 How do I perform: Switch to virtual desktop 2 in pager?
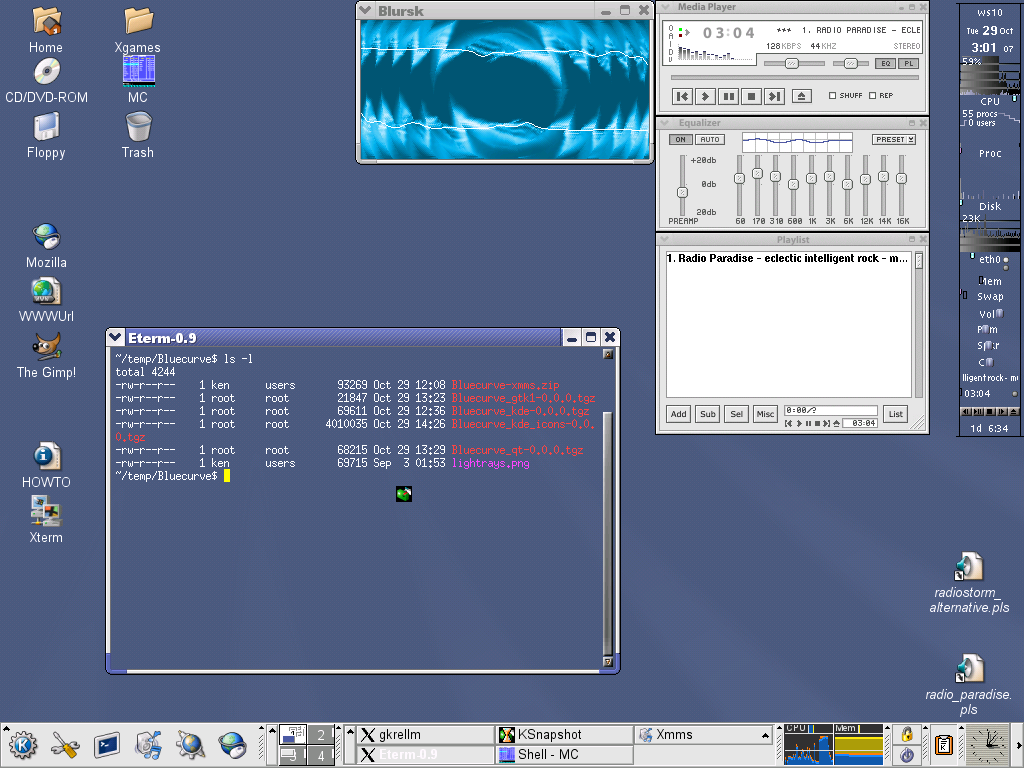click(321, 735)
